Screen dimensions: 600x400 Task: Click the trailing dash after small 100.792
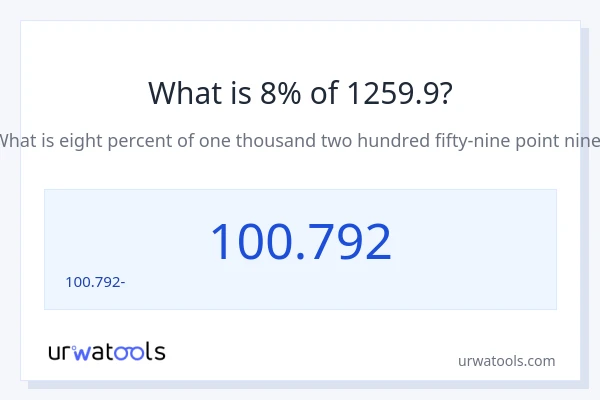point(122,281)
